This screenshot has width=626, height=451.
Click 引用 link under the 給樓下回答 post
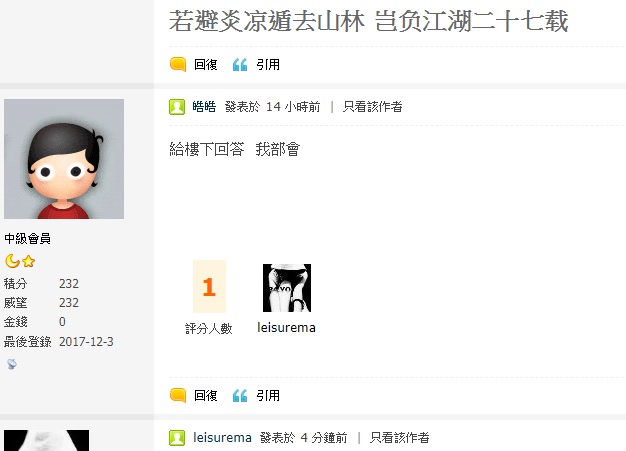pos(268,396)
